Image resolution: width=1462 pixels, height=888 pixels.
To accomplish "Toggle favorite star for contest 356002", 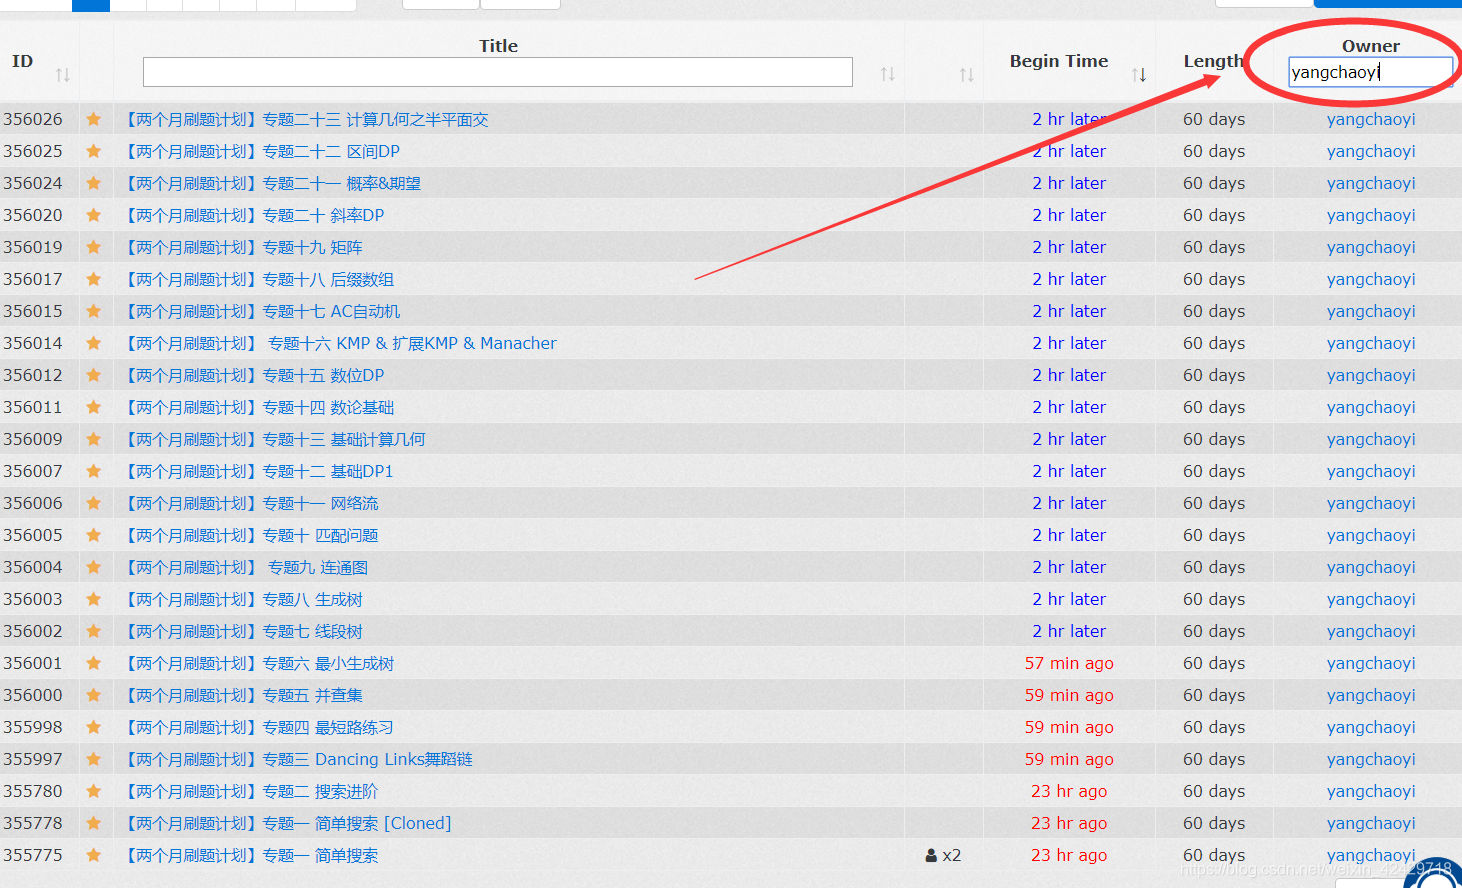I will point(94,631).
